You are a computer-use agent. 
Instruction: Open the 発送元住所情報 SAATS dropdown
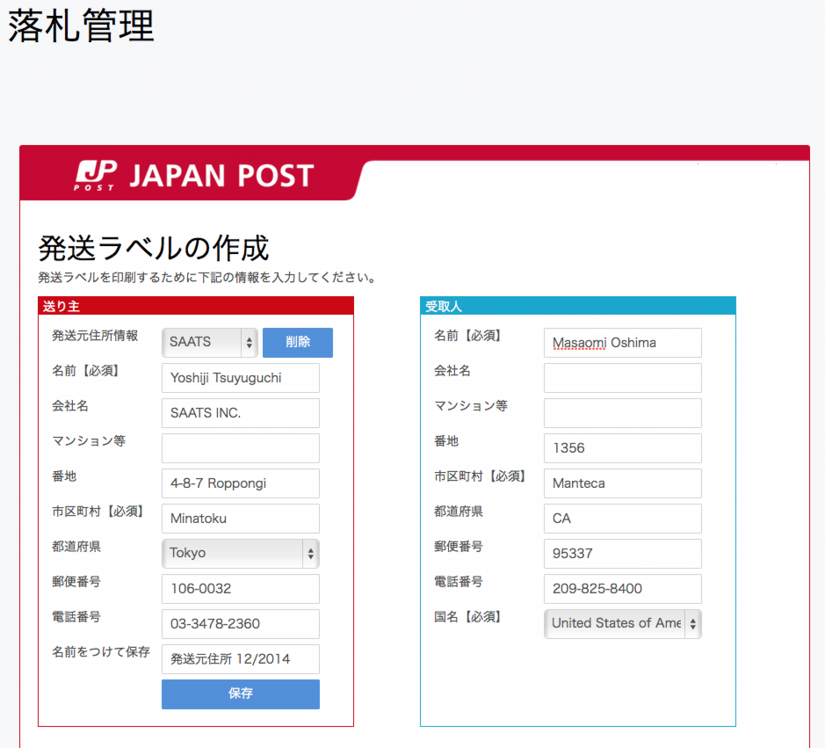210,342
